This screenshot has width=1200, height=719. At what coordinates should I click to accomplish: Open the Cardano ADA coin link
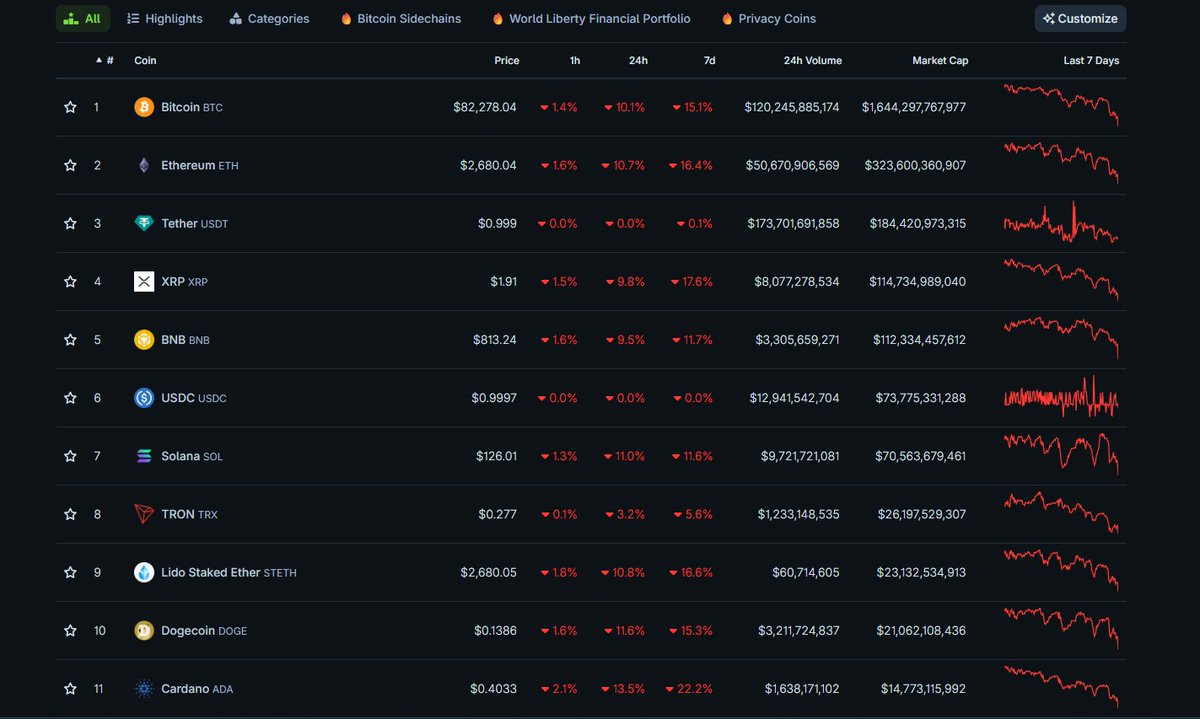point(197,688)
